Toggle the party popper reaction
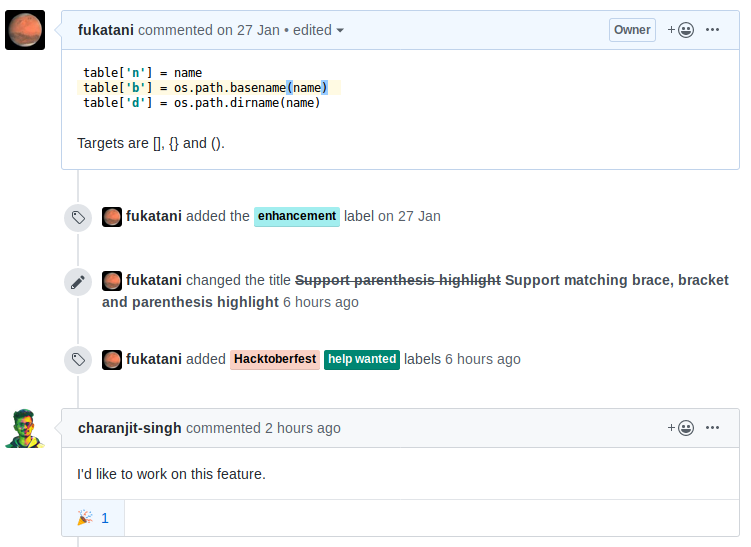751x547 pixels. (93, 518)
